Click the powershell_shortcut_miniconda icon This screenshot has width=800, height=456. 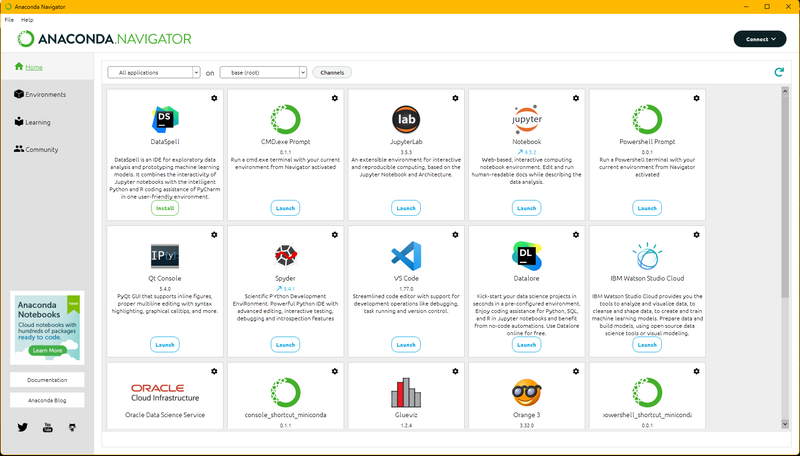click(x=647, y=393)
